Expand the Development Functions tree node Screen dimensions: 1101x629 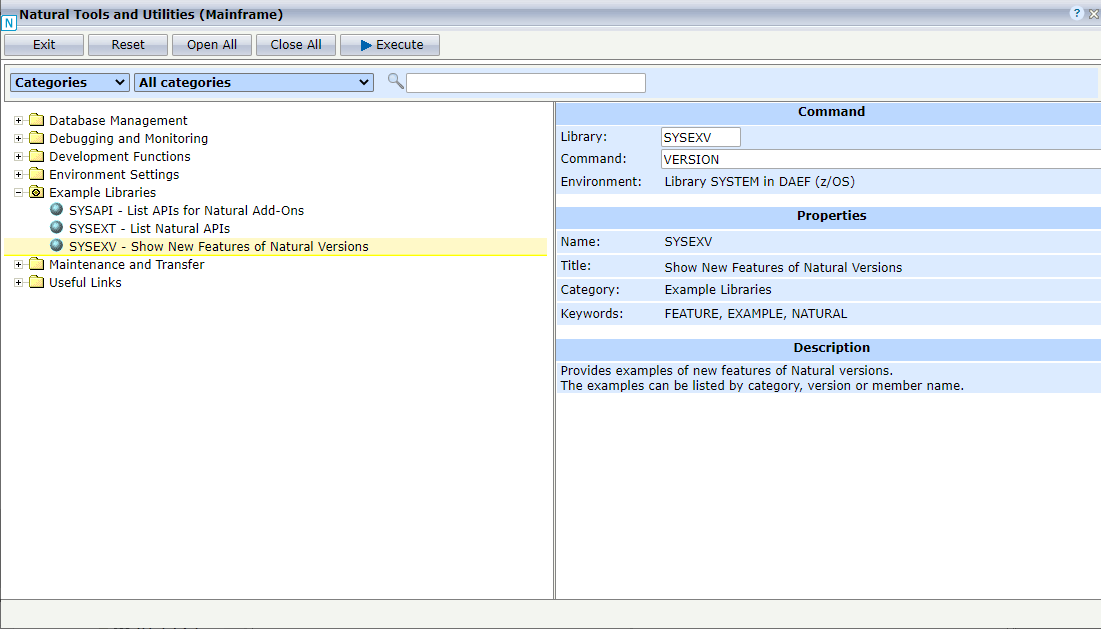(17, 156)
